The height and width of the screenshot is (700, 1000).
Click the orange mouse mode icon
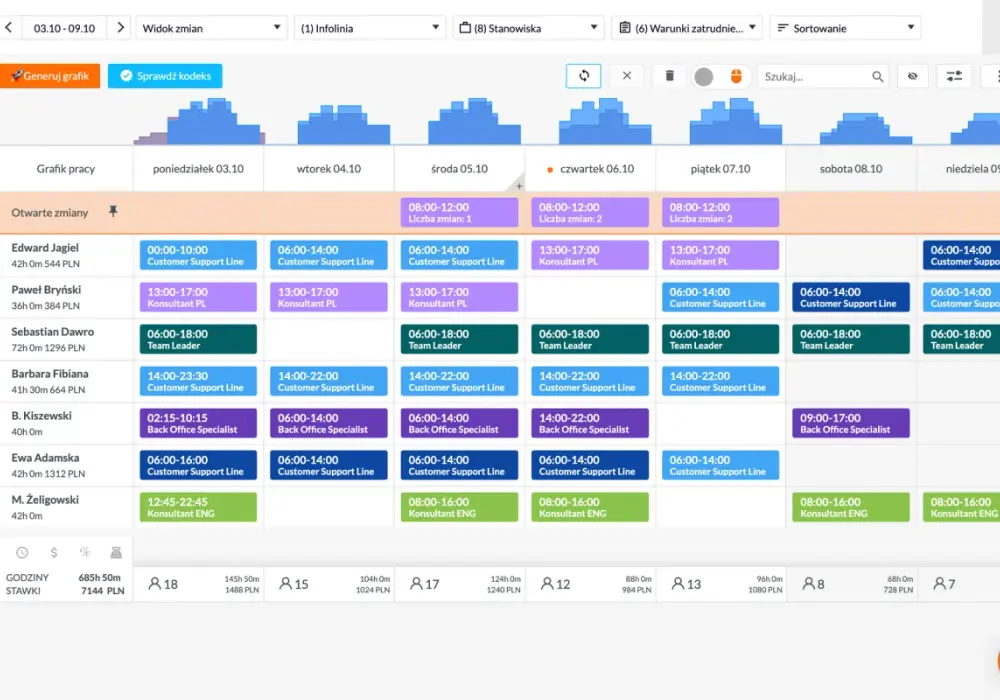point(736,77)
